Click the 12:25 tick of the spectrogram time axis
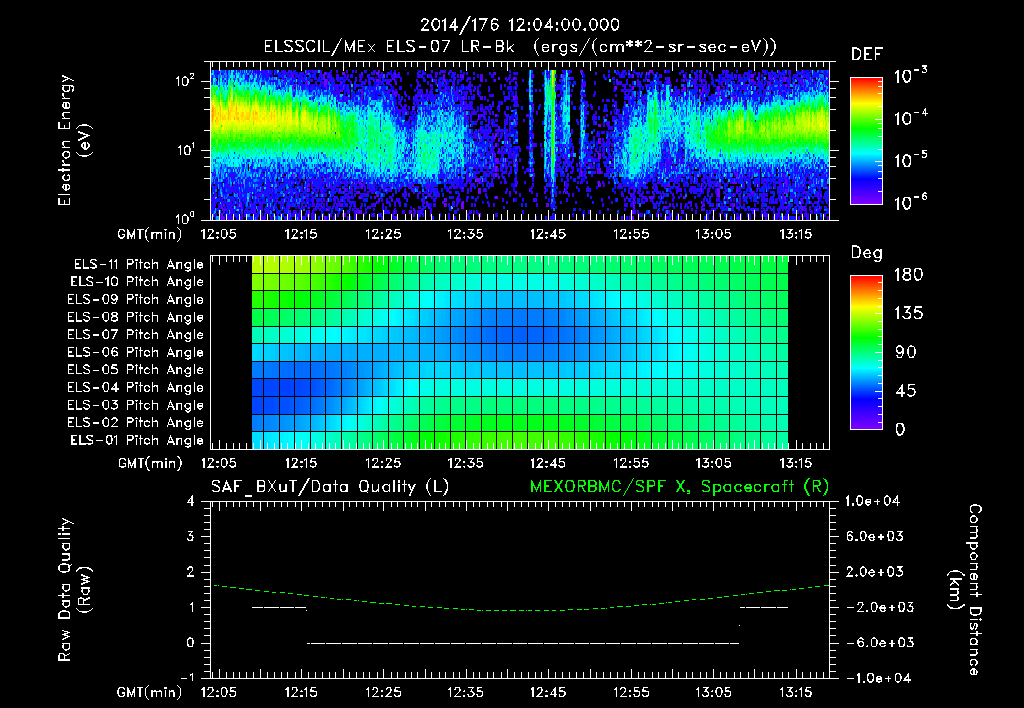This screenshot has height=708, width=1024. (383, 234)
